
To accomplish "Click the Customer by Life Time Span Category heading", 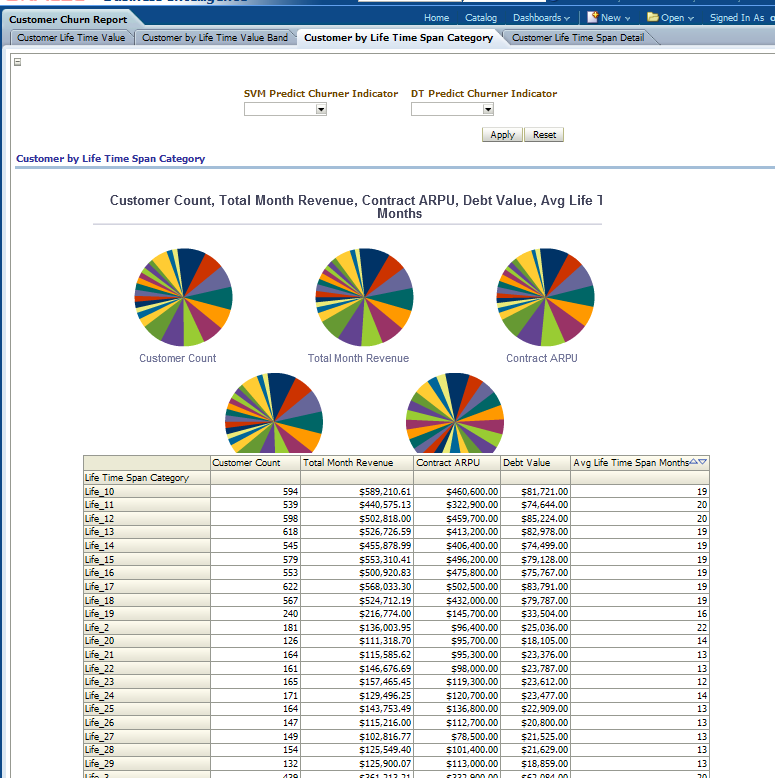I will 111,158.
